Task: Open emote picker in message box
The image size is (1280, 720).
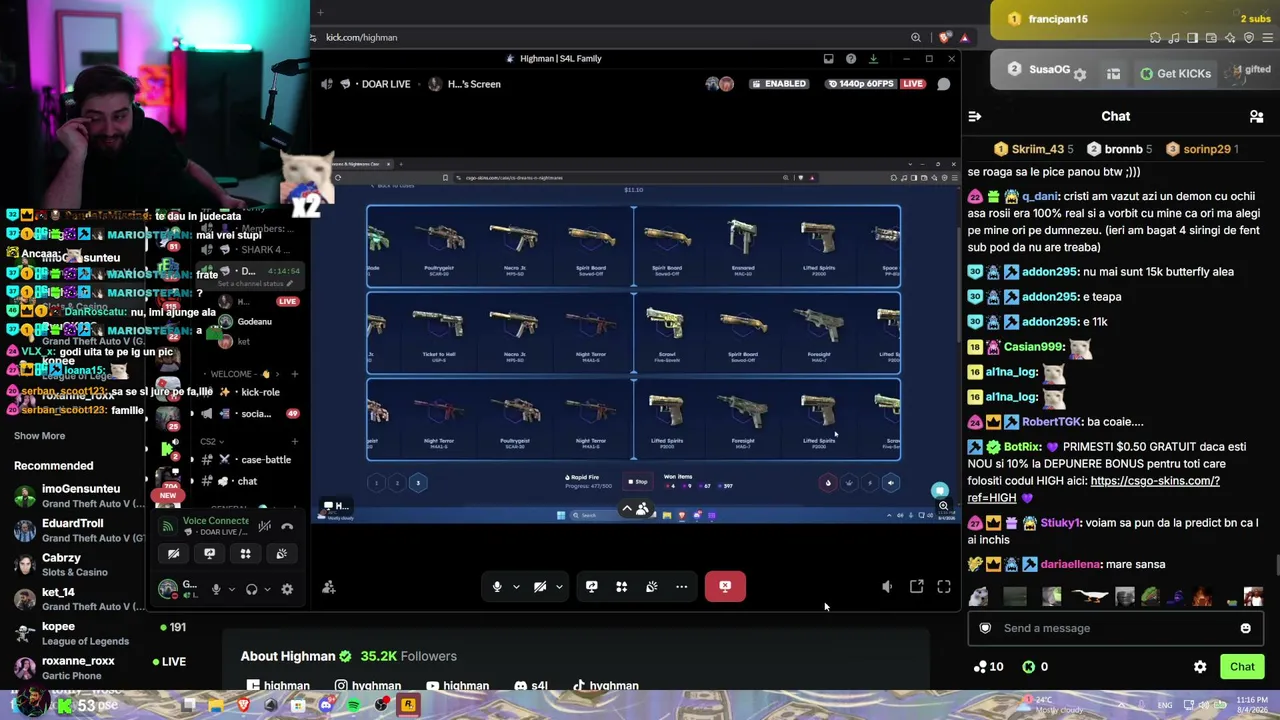Action: (x=1245, y=628)
